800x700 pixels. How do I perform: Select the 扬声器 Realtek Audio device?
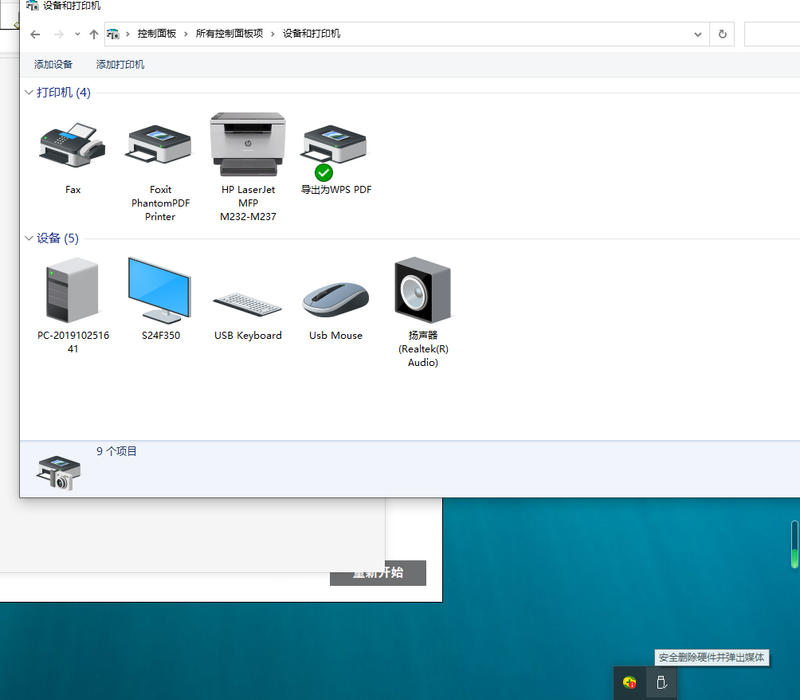coord(422,290)
